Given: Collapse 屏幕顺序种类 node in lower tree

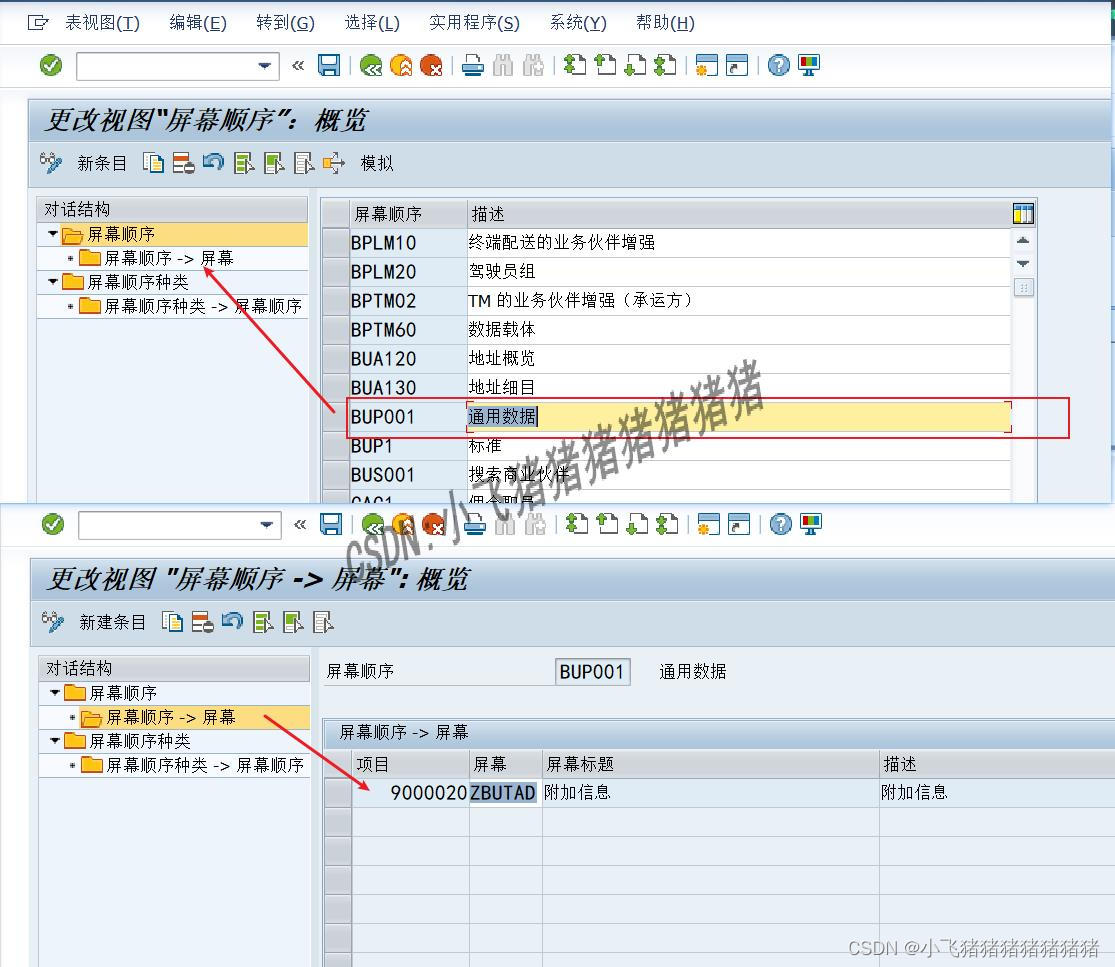Looking at the screenshot, I should coord(55,741).
